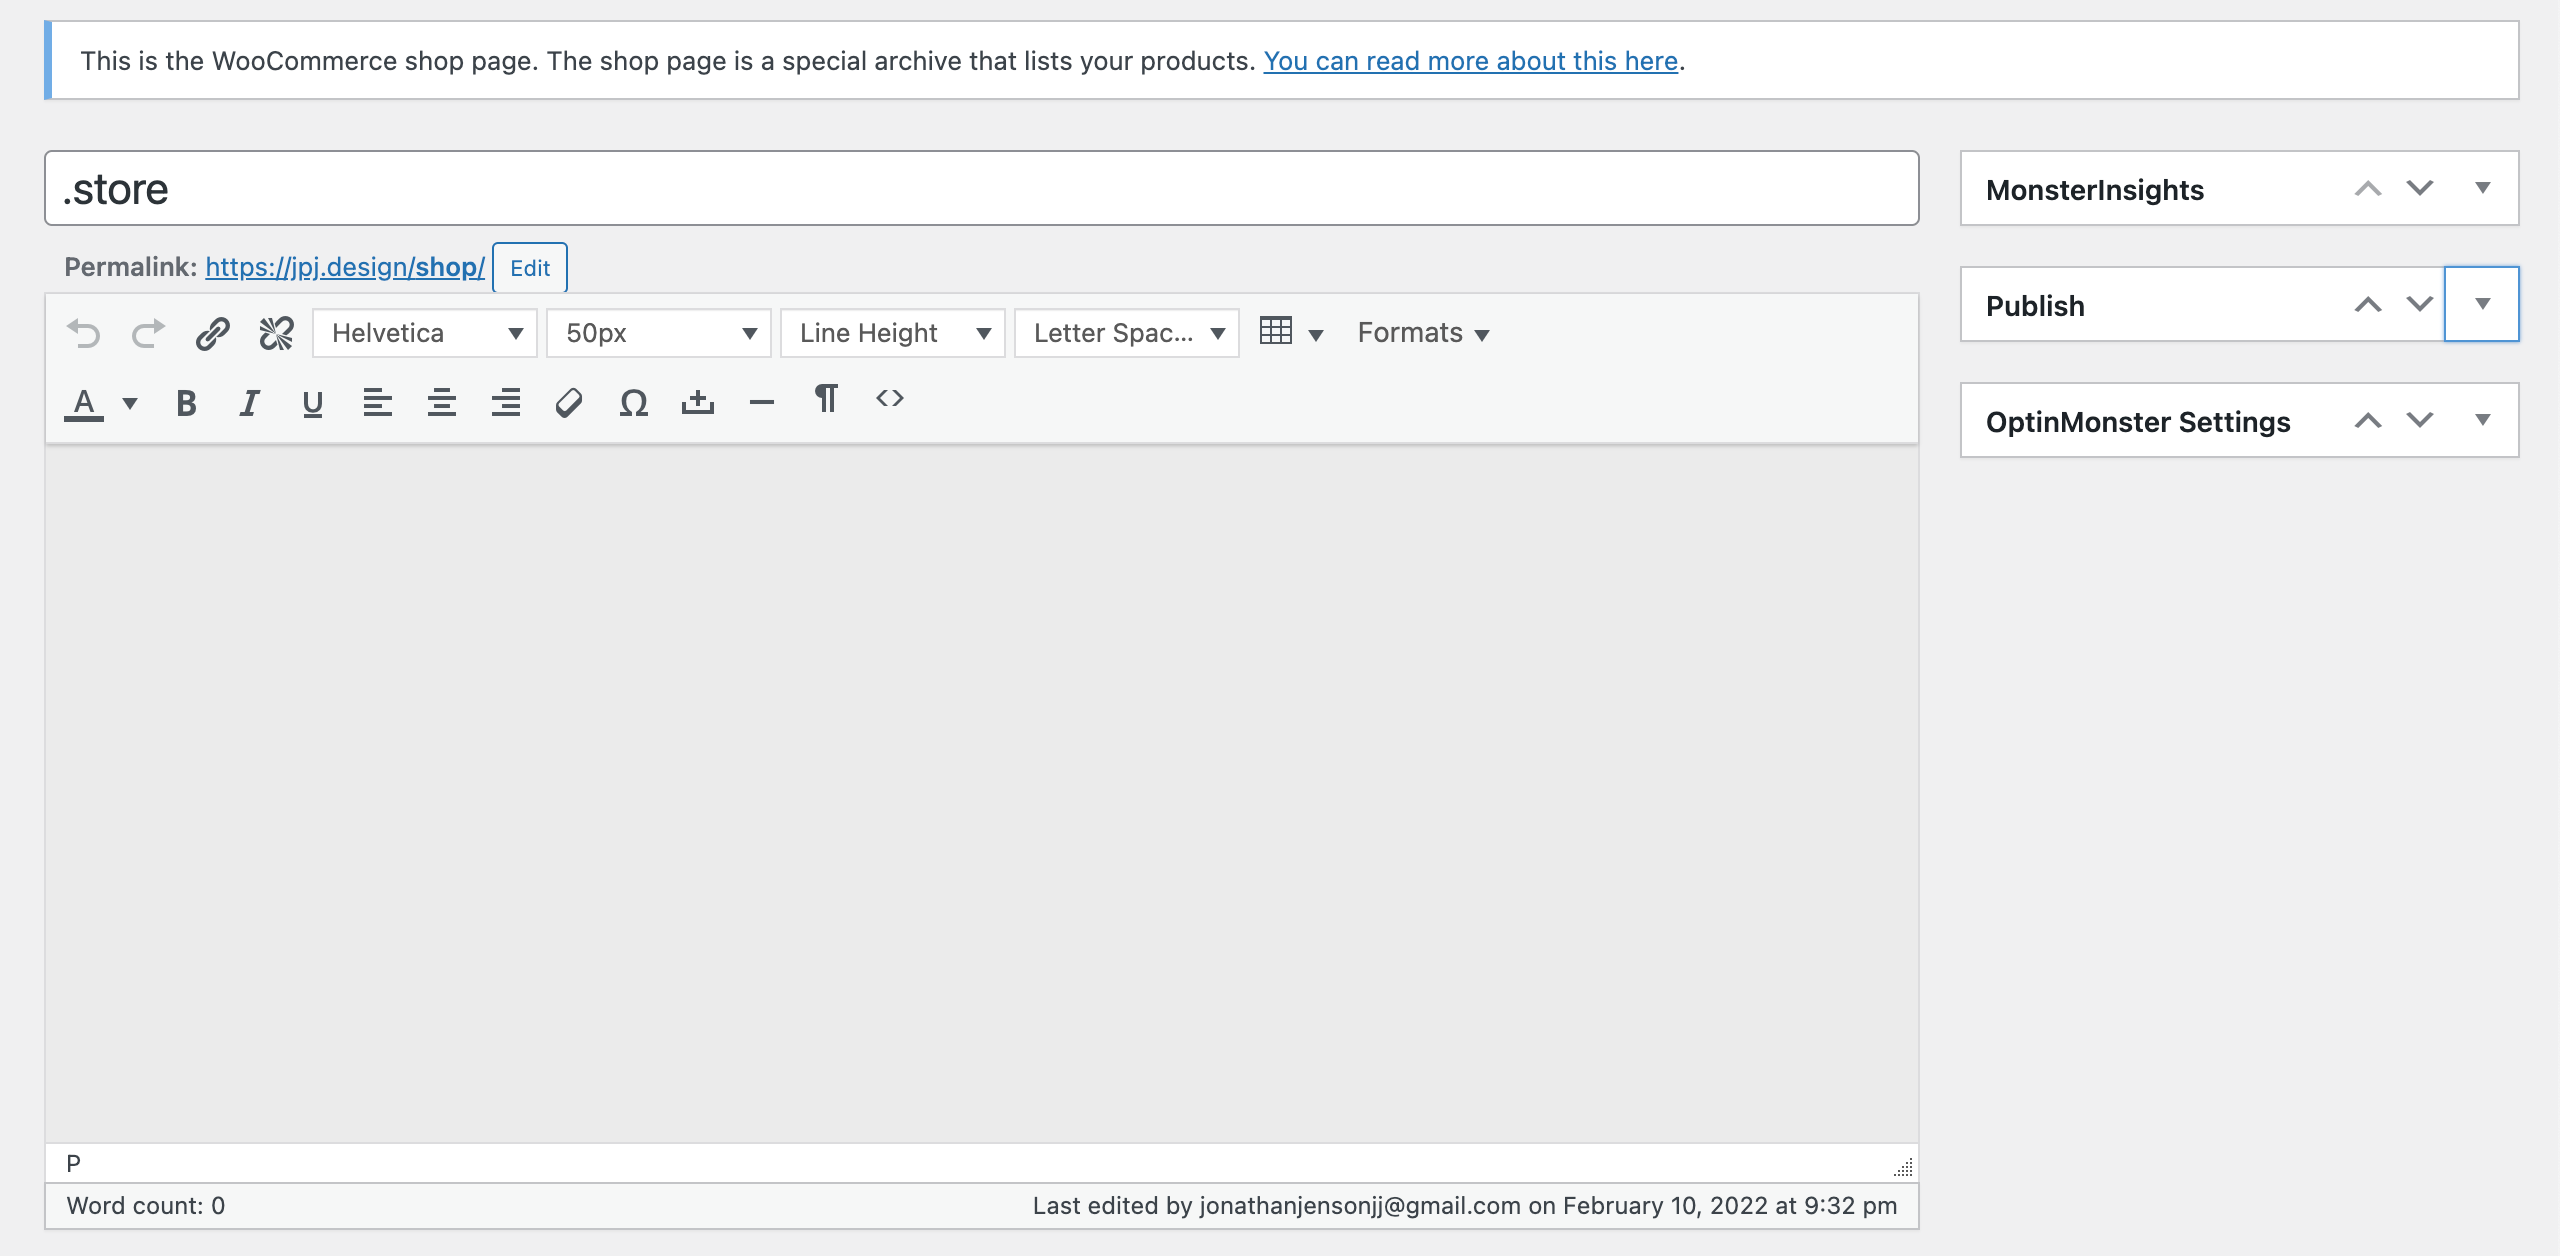Toggle Underline formatting

[312, 403]
